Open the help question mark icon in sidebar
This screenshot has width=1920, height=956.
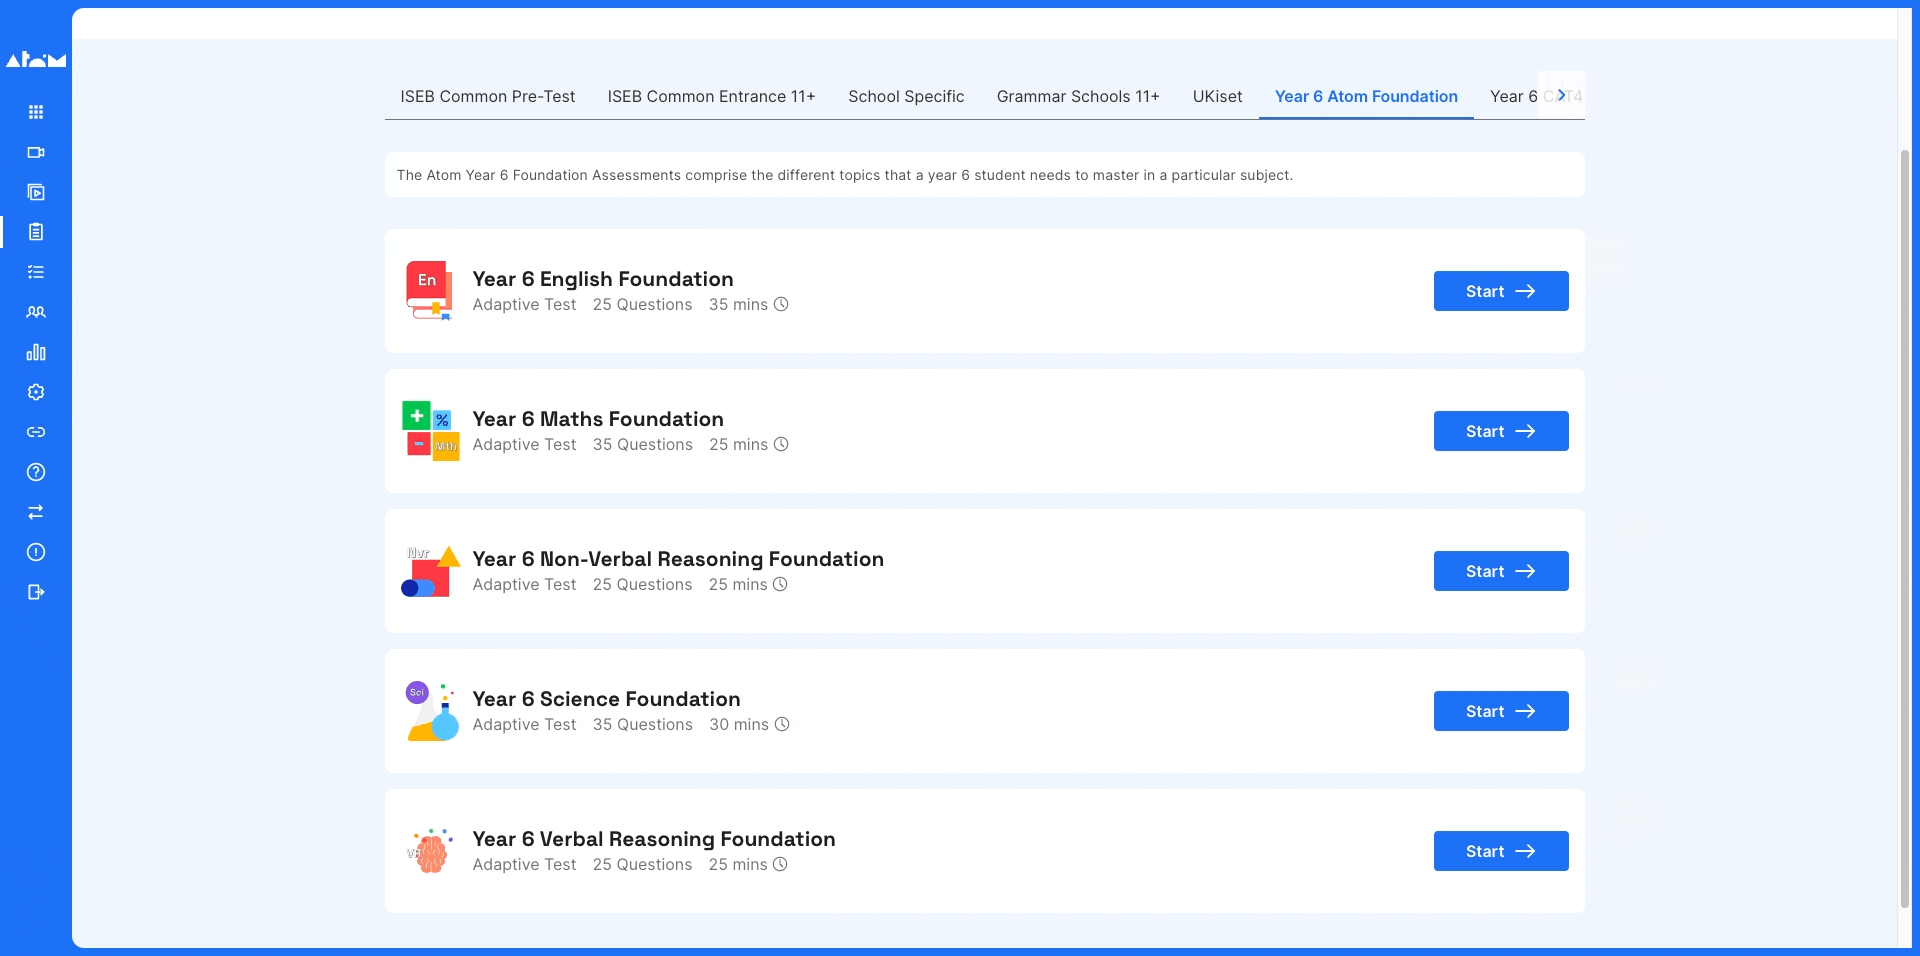click(x=36, y=472)
